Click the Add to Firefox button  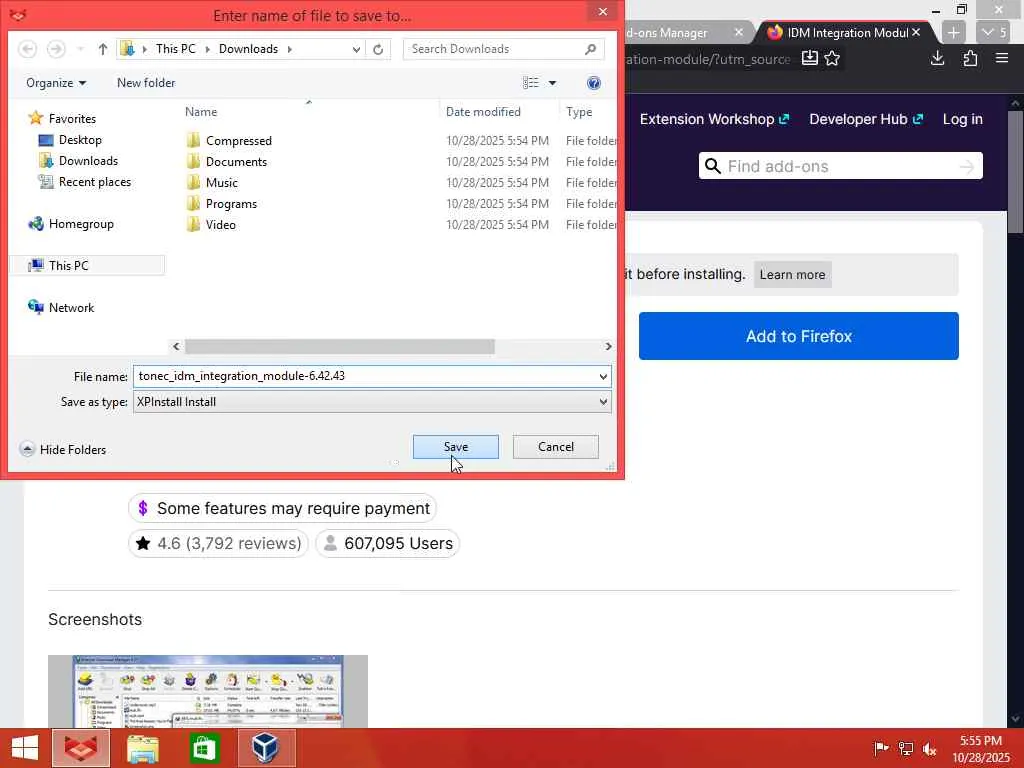pos(799,336)
